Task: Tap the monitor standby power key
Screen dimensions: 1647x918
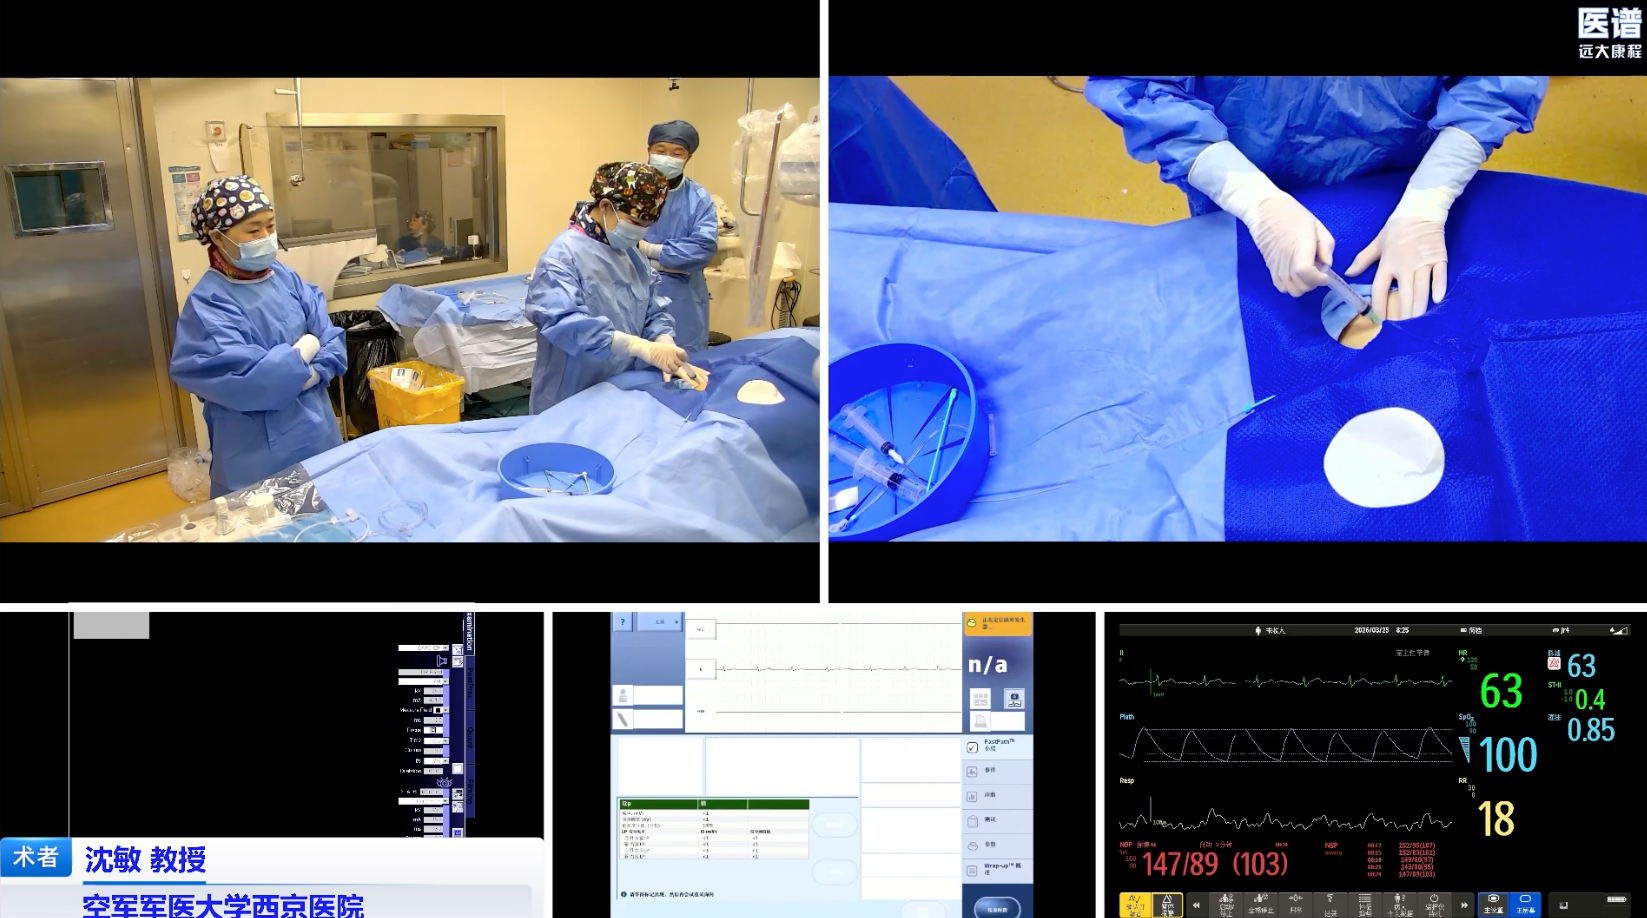Action: [1434, 905]
